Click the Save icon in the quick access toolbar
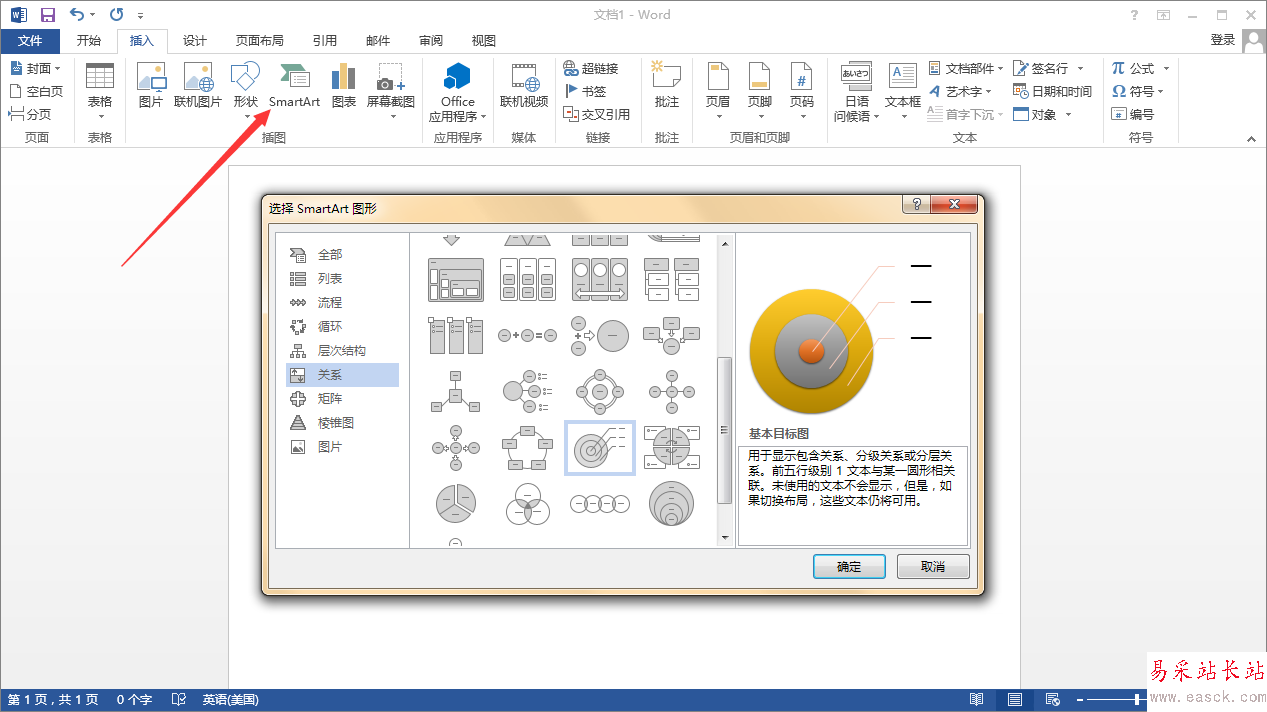The image size is (1267, 712). click(47, 15)
